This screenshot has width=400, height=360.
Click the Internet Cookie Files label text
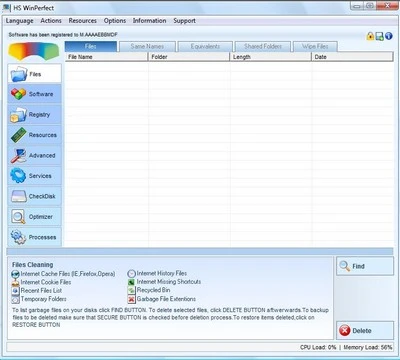(x=46, y=282)
